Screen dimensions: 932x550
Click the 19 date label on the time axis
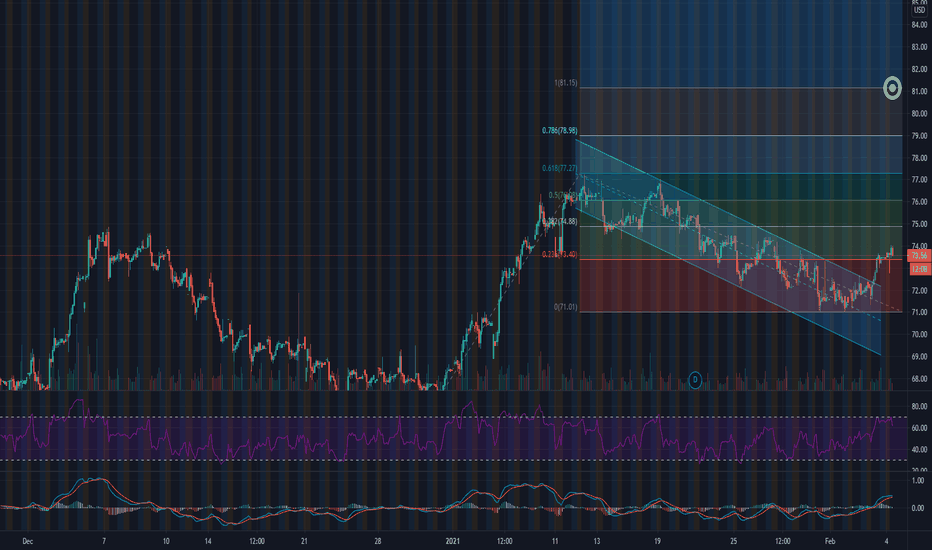click(x=657, y=541)
